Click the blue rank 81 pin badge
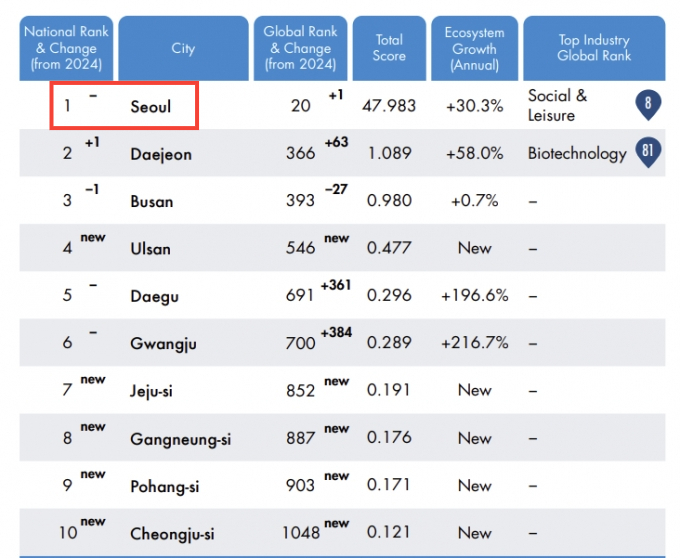 click(648, 152)
